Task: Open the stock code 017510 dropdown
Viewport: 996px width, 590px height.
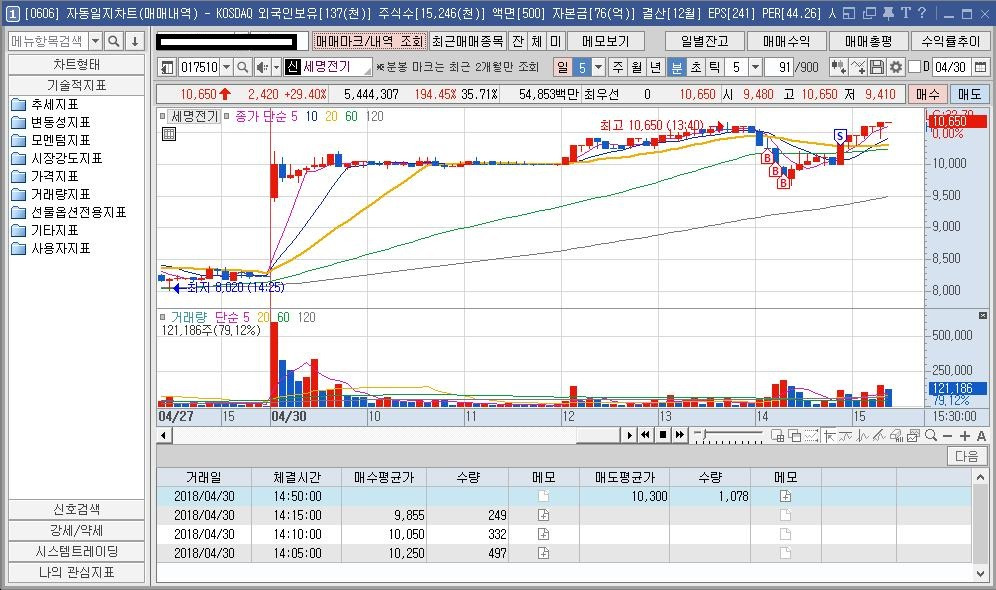Action: click(226, 67)
